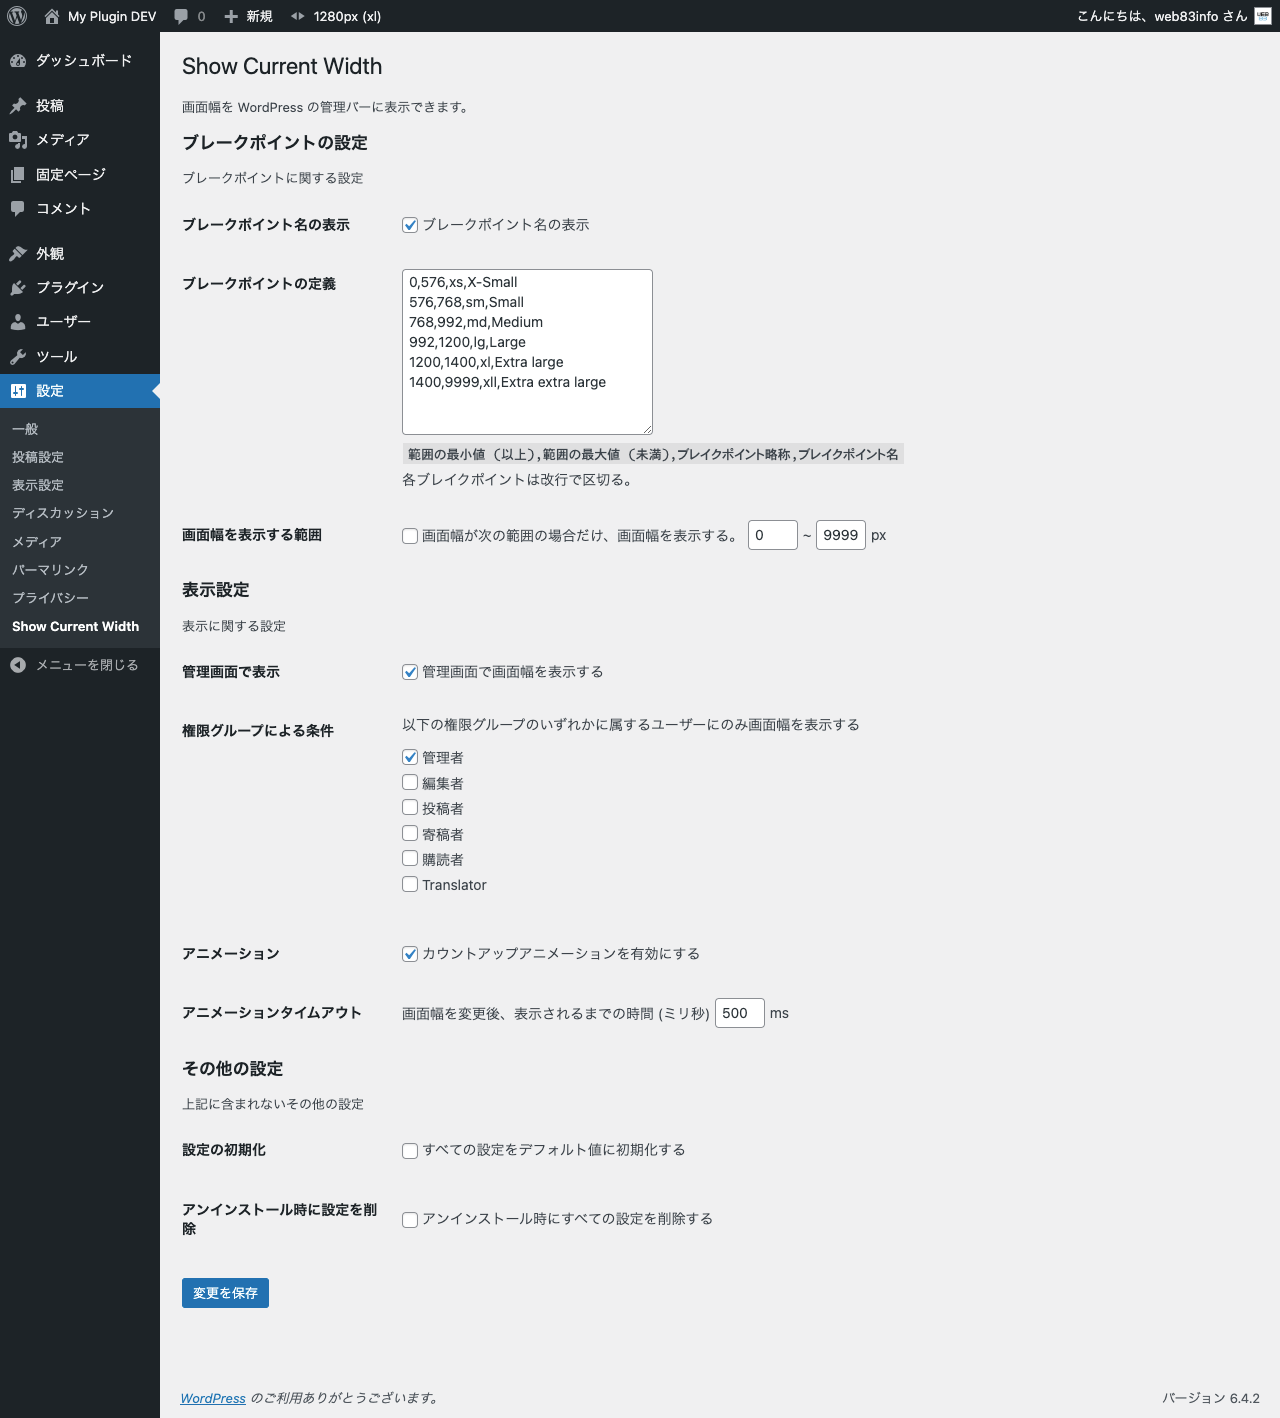Toggle カウントアップアニメーションを有効にする checkbox
Screen dimensions: 1280x1418
(410, 954)
